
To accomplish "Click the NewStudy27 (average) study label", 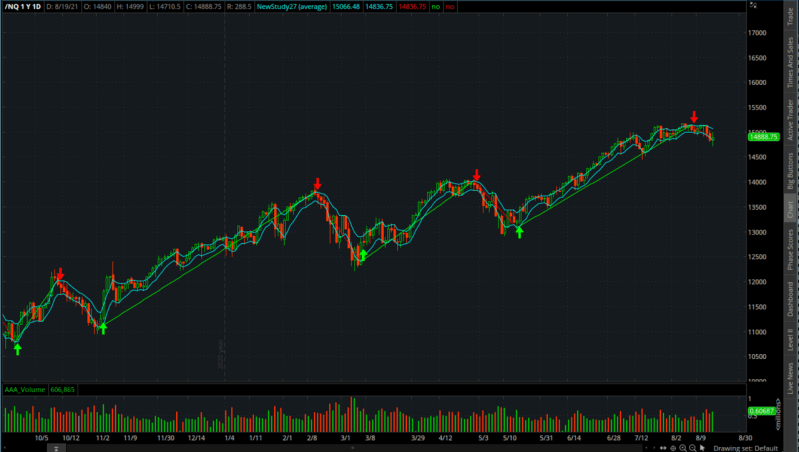I will click(x=291, y=7).
